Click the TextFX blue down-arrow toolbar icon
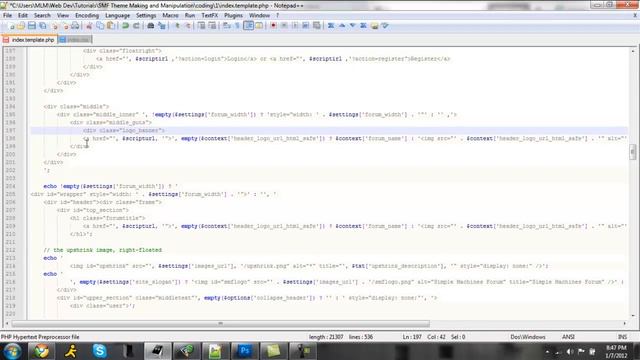The width and height of the screenshot is (640, 360). tap(353, 26)
